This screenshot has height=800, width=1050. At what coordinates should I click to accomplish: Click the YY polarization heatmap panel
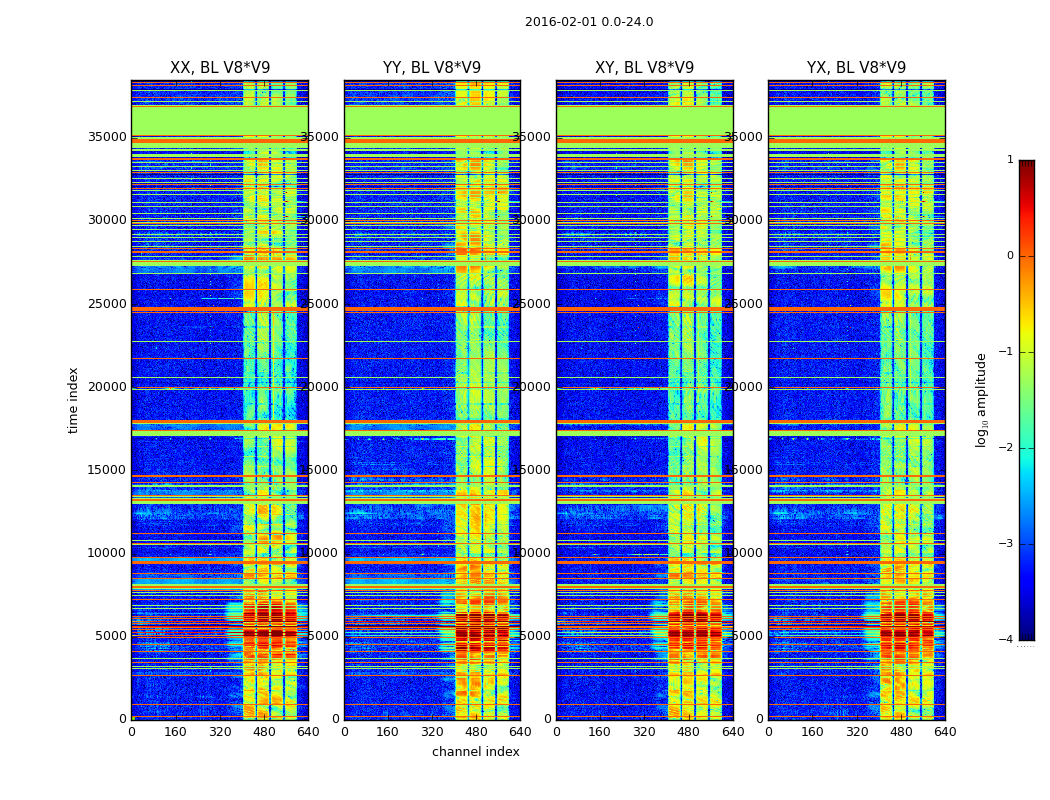[432, 400]
